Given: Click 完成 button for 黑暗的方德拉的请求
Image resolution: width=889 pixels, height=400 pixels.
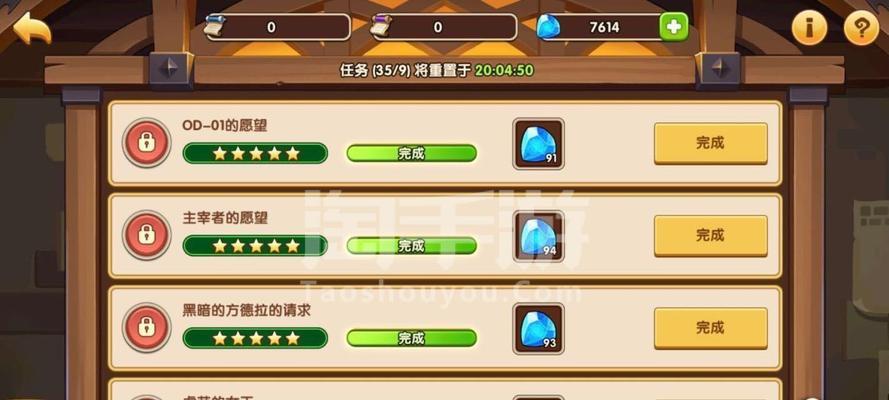Looking at the screenshot, I should (x=710, y=328).
